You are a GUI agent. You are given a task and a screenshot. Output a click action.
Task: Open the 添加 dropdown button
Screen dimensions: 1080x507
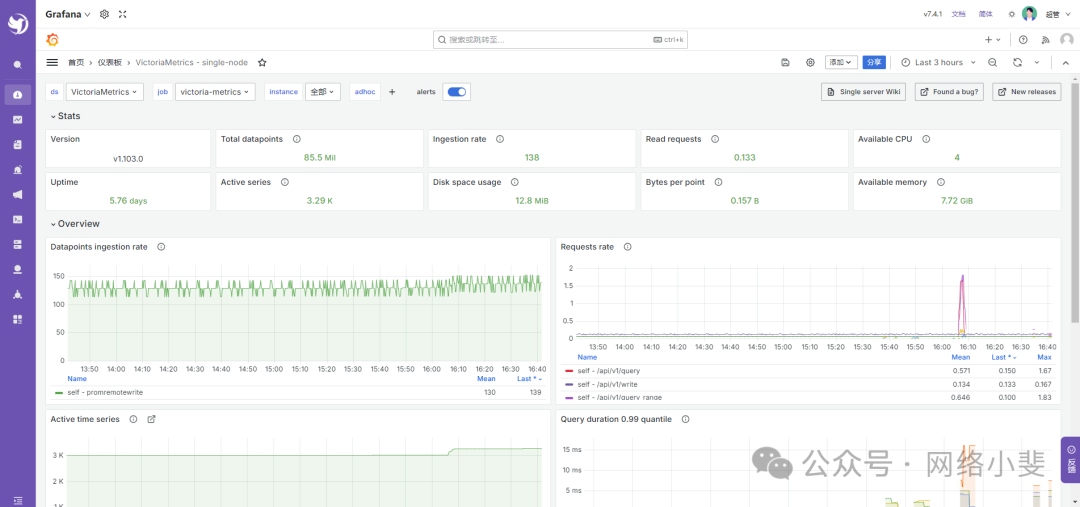click(x=841, y=62)
